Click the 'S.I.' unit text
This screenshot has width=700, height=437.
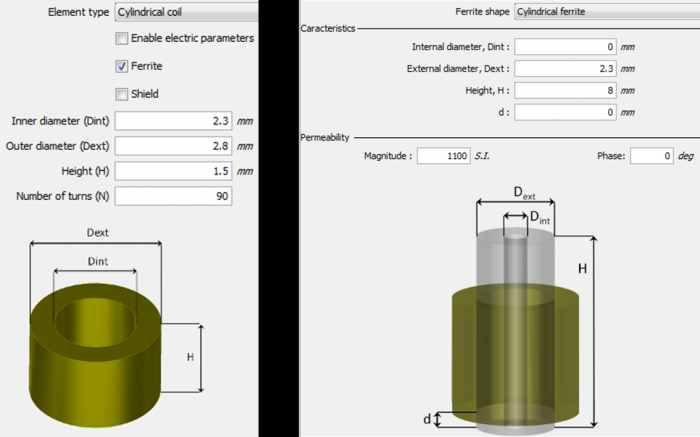pyautogui.click(x=482, y=156)
